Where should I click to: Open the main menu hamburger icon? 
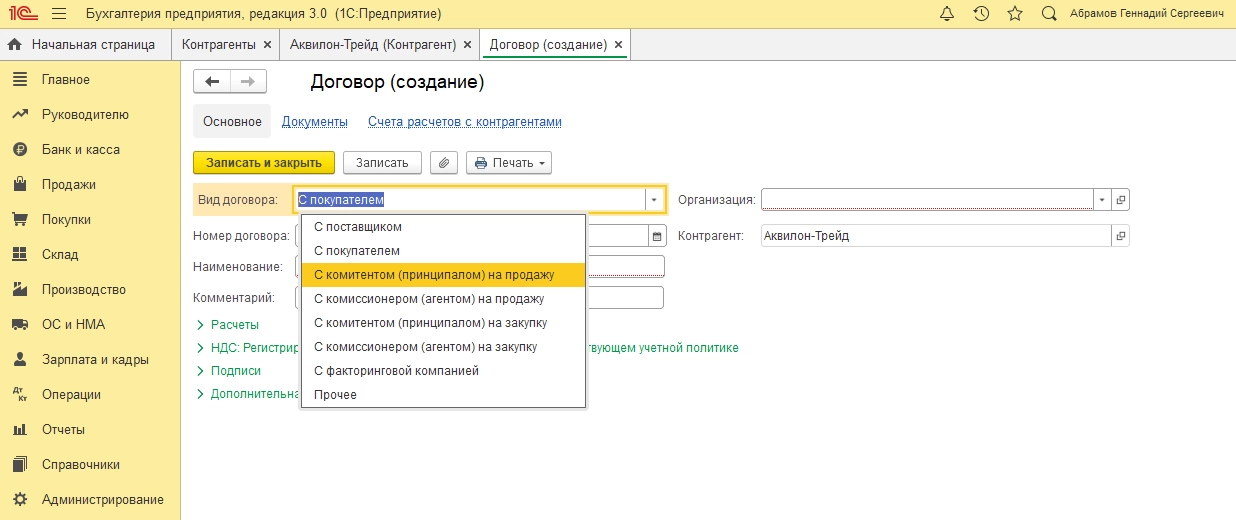58,14
